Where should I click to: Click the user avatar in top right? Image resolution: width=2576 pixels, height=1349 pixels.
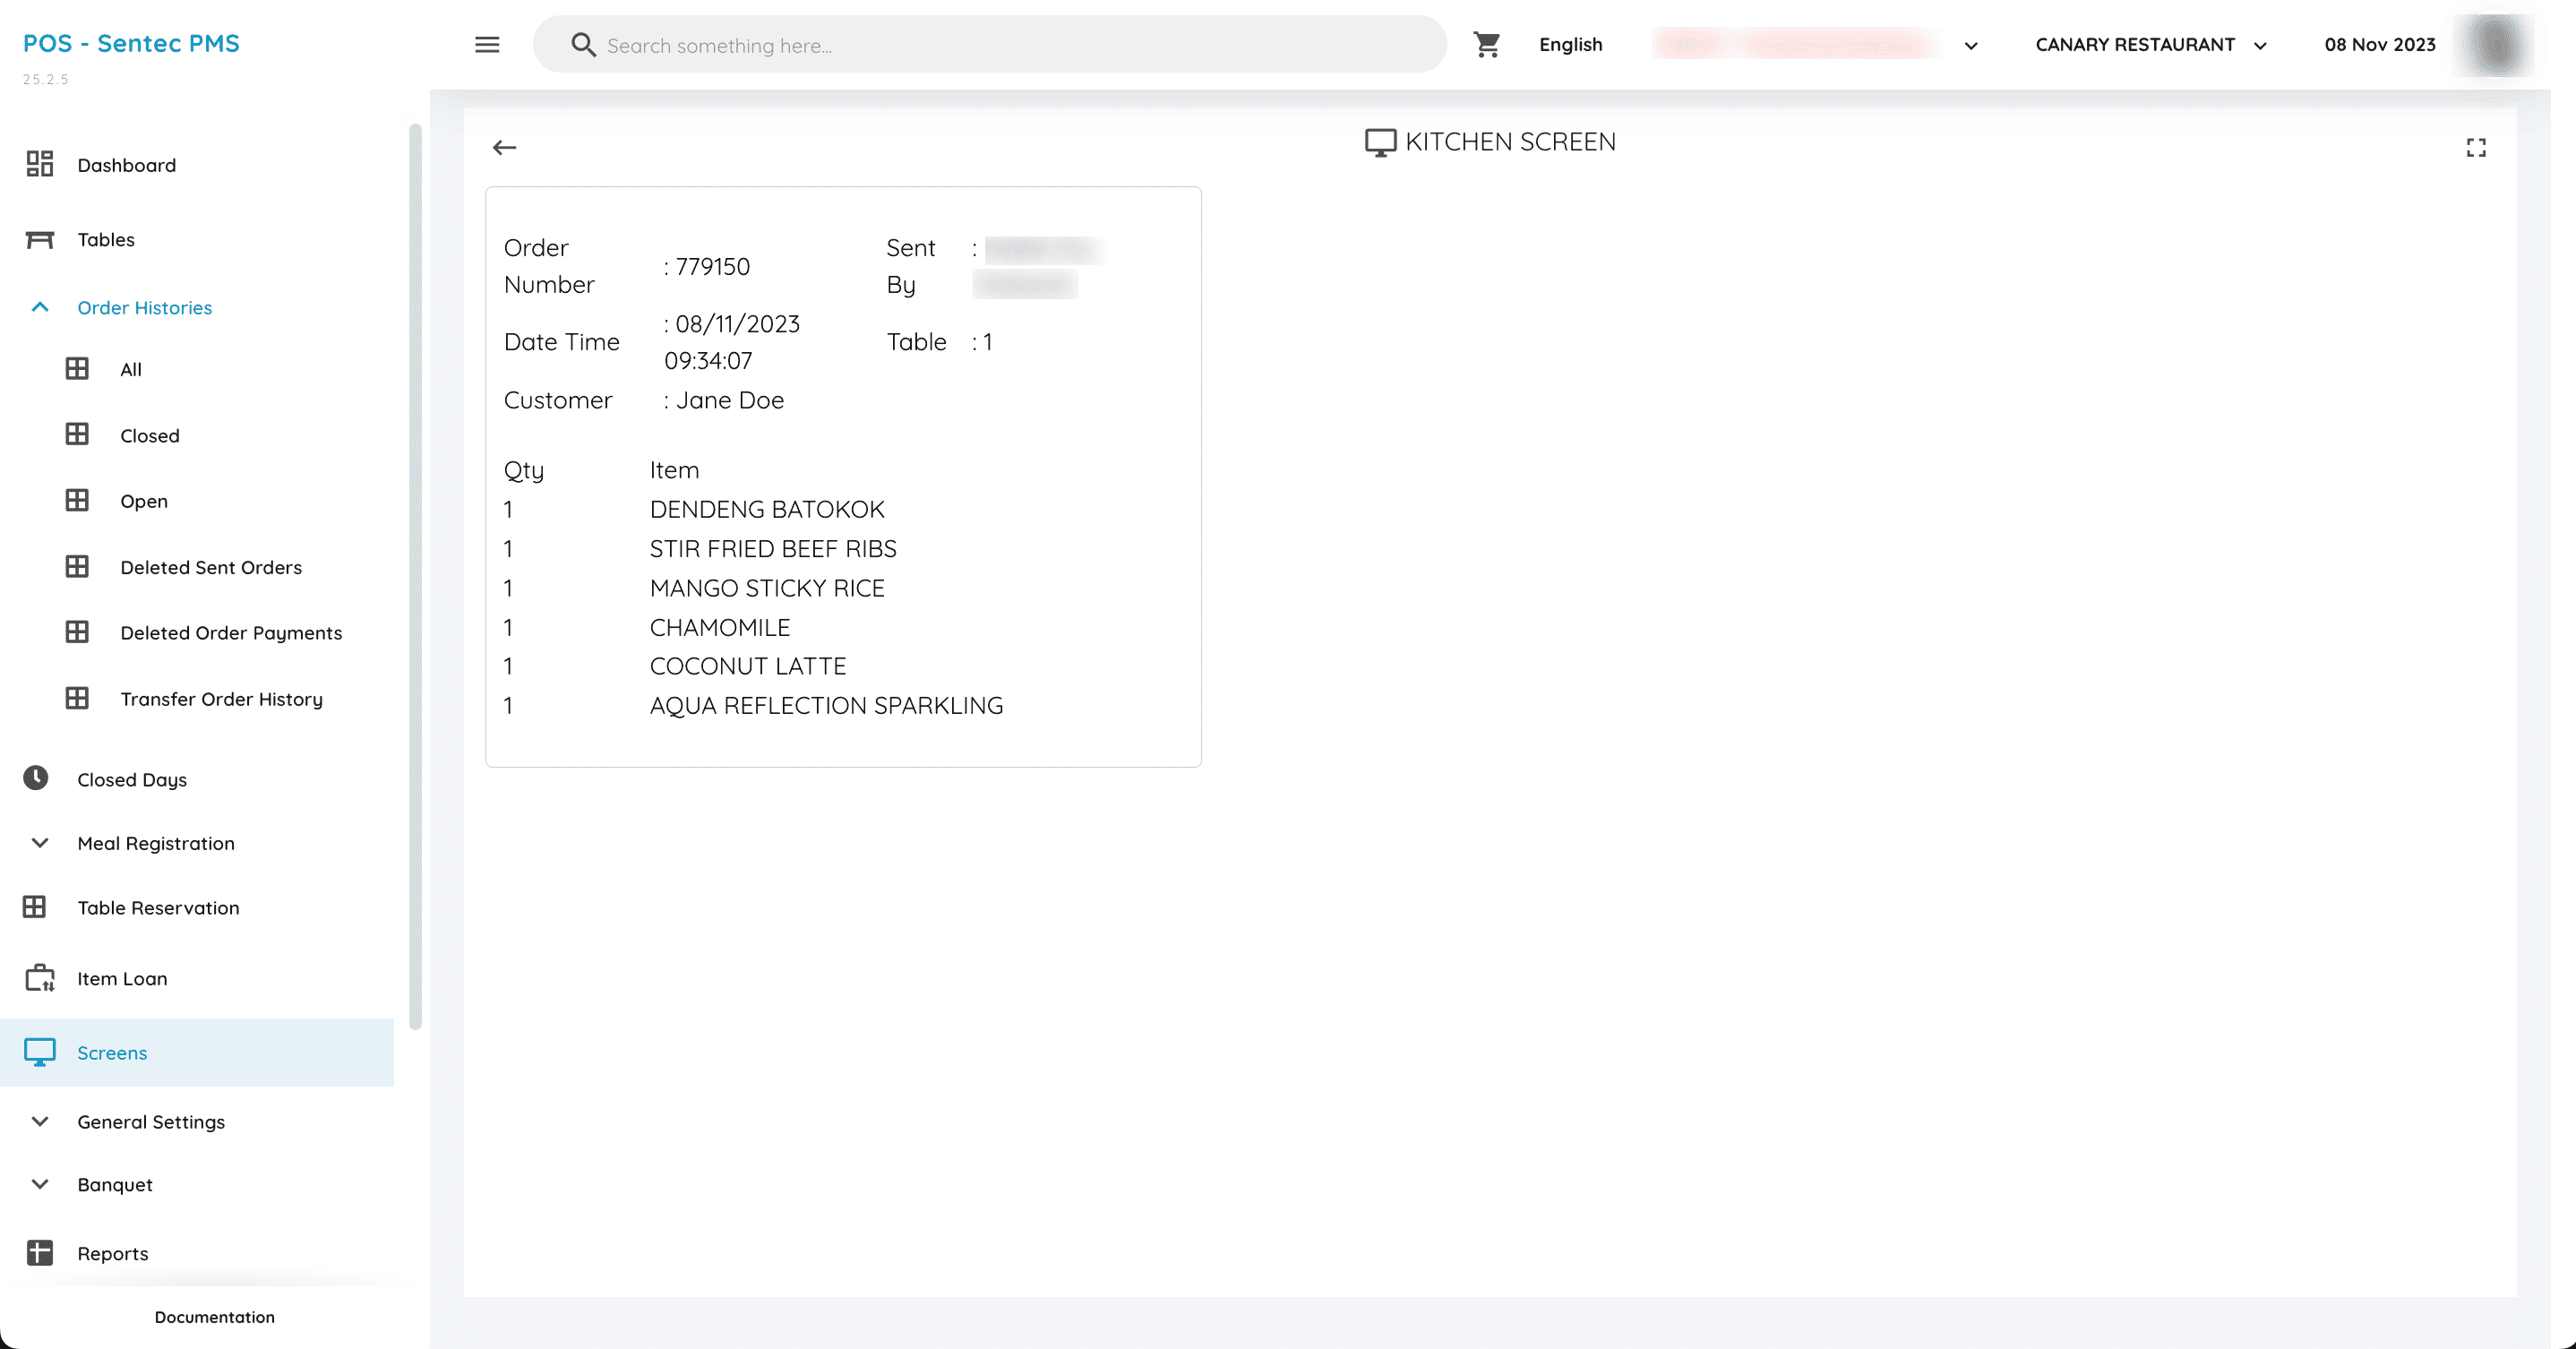pyautogui.click(x=2495, y=45)
